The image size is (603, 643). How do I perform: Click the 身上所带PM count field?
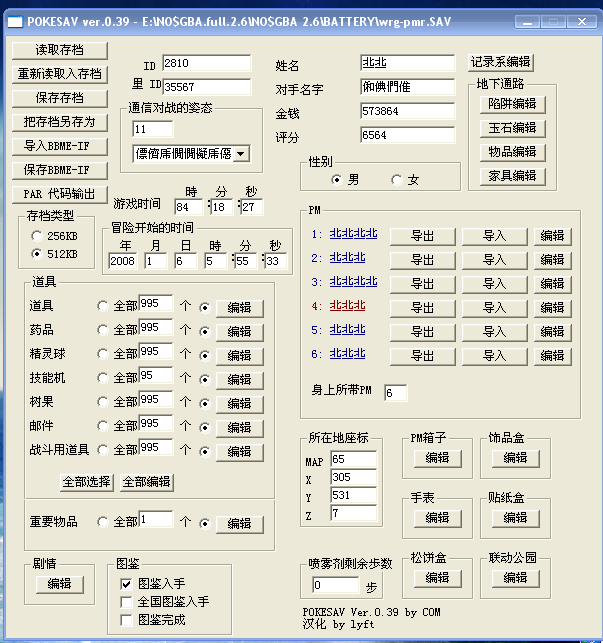(395, 393)
